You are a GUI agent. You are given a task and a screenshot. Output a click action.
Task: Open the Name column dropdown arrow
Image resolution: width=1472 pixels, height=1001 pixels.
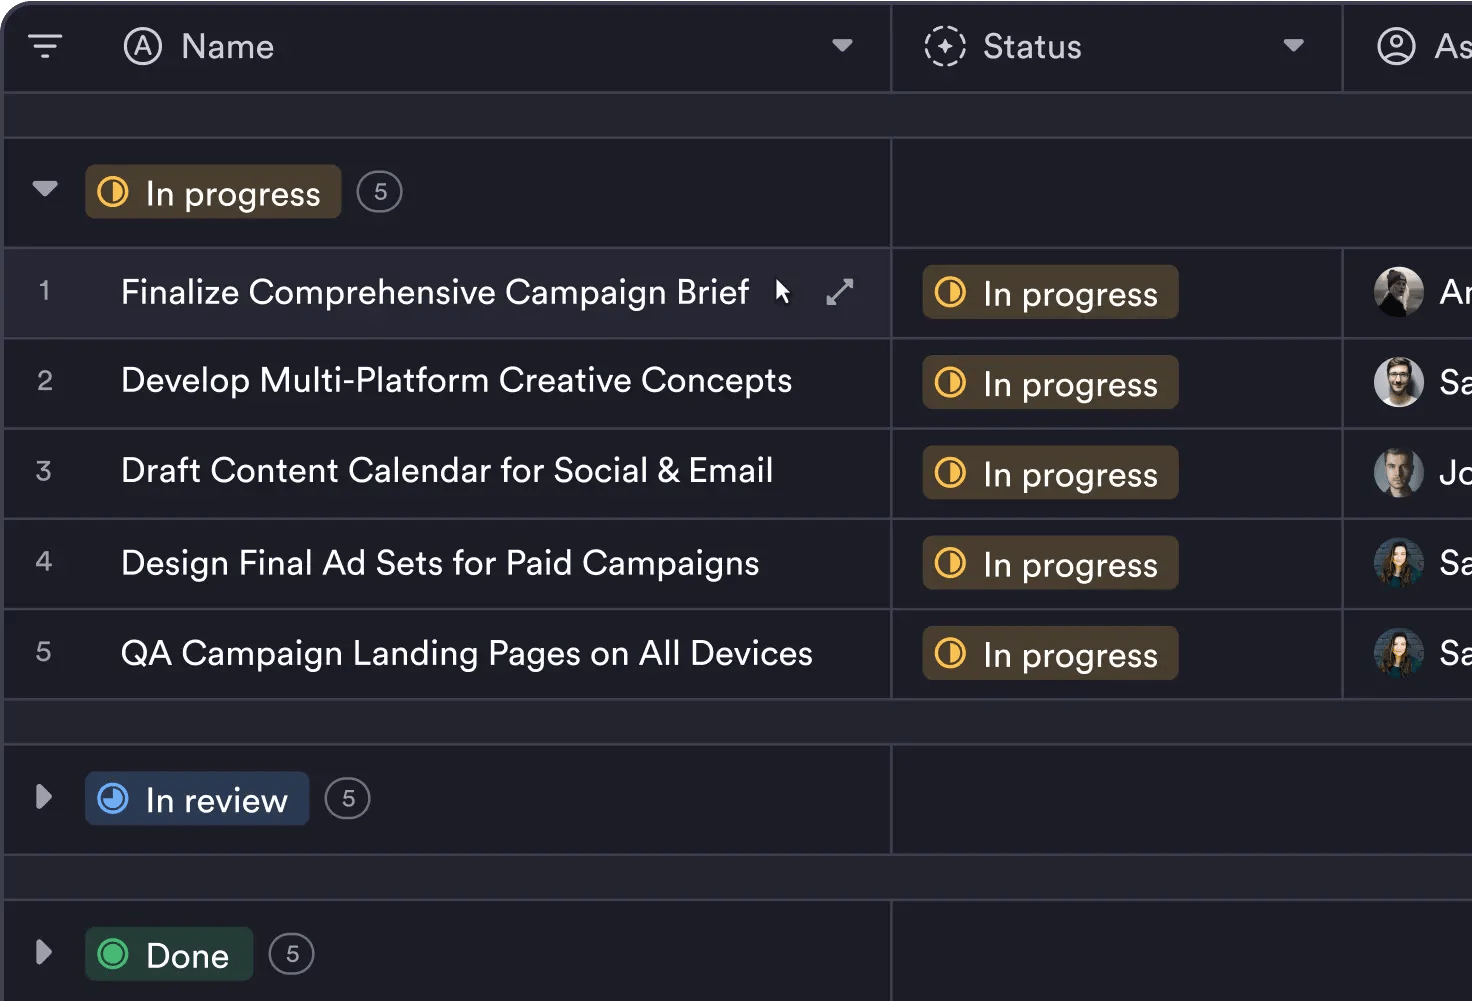[x=842, y=46]
